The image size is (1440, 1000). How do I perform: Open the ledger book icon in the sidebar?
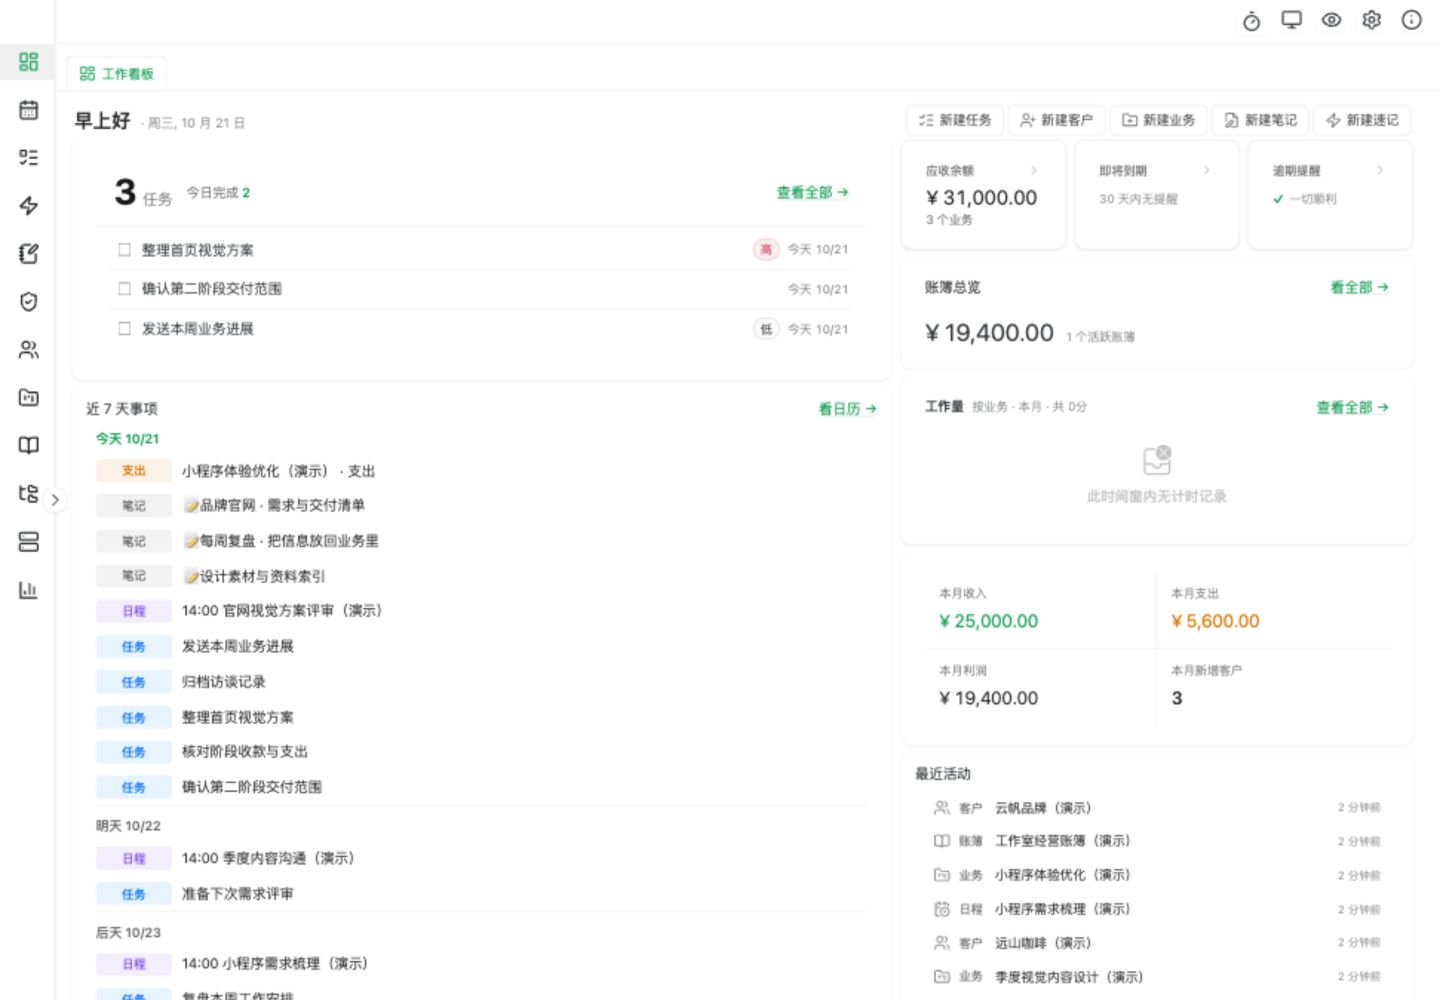(28, 446)
